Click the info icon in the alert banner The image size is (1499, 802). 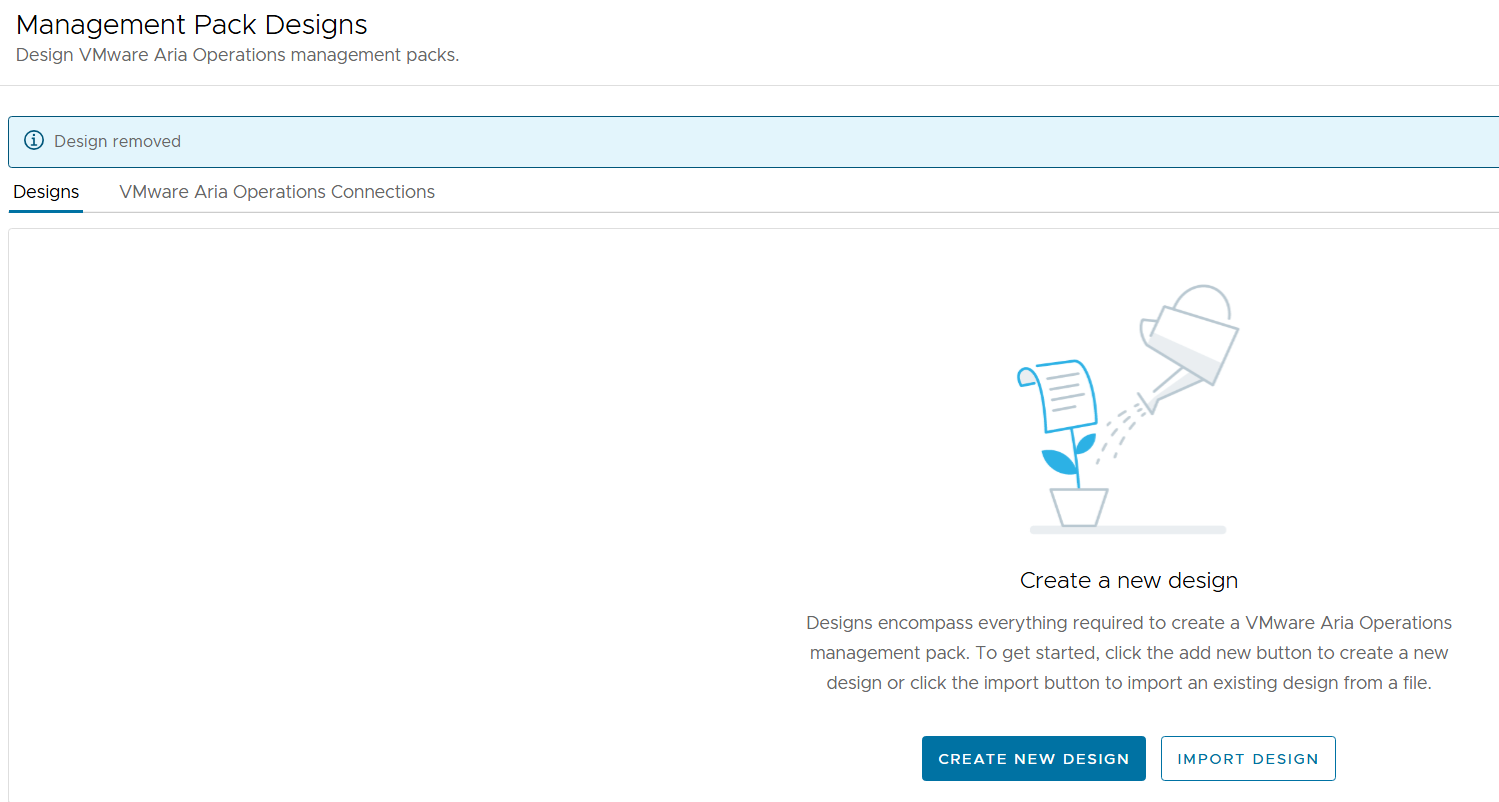coord(34,141)
